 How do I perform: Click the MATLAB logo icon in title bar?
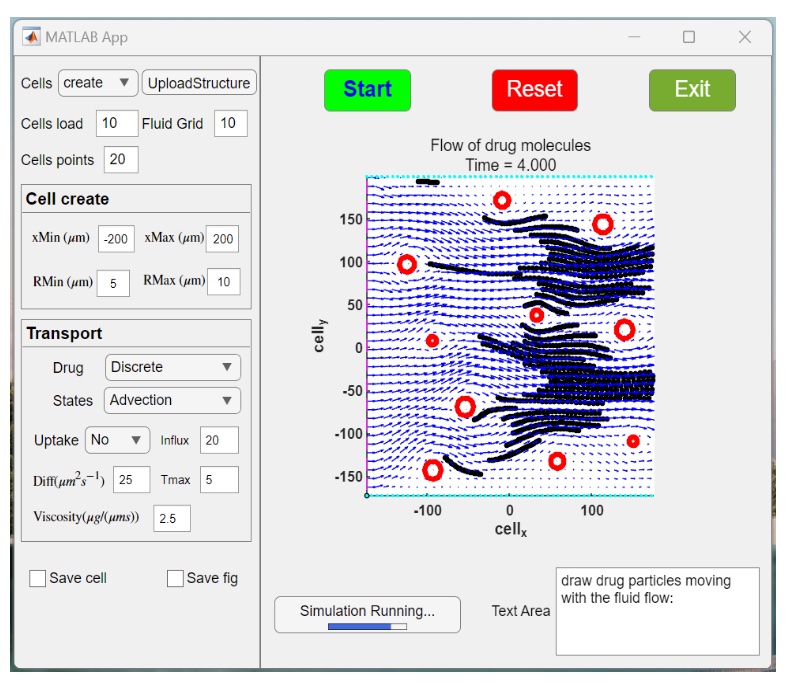coord(31,37)
